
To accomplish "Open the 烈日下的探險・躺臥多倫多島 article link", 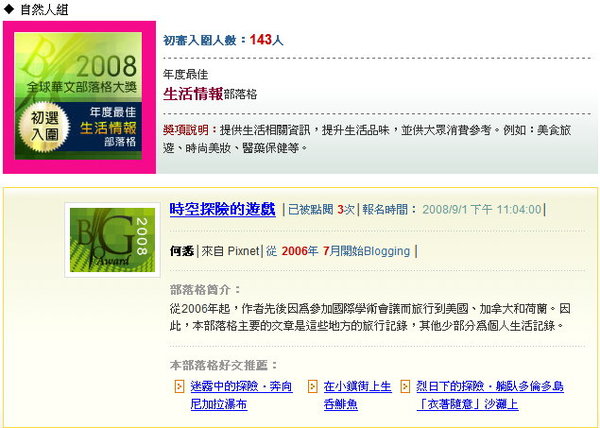I will pos(490,395).
